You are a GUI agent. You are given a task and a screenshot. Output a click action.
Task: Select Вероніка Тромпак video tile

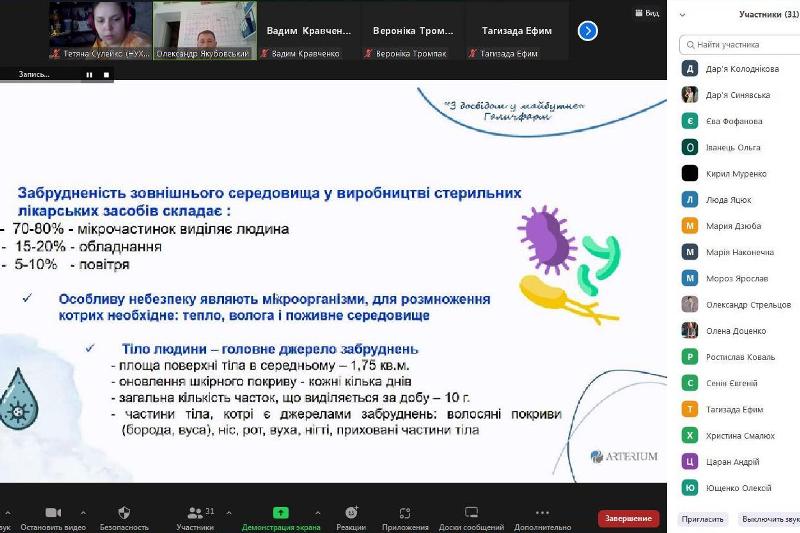click(x=413, y=31)
